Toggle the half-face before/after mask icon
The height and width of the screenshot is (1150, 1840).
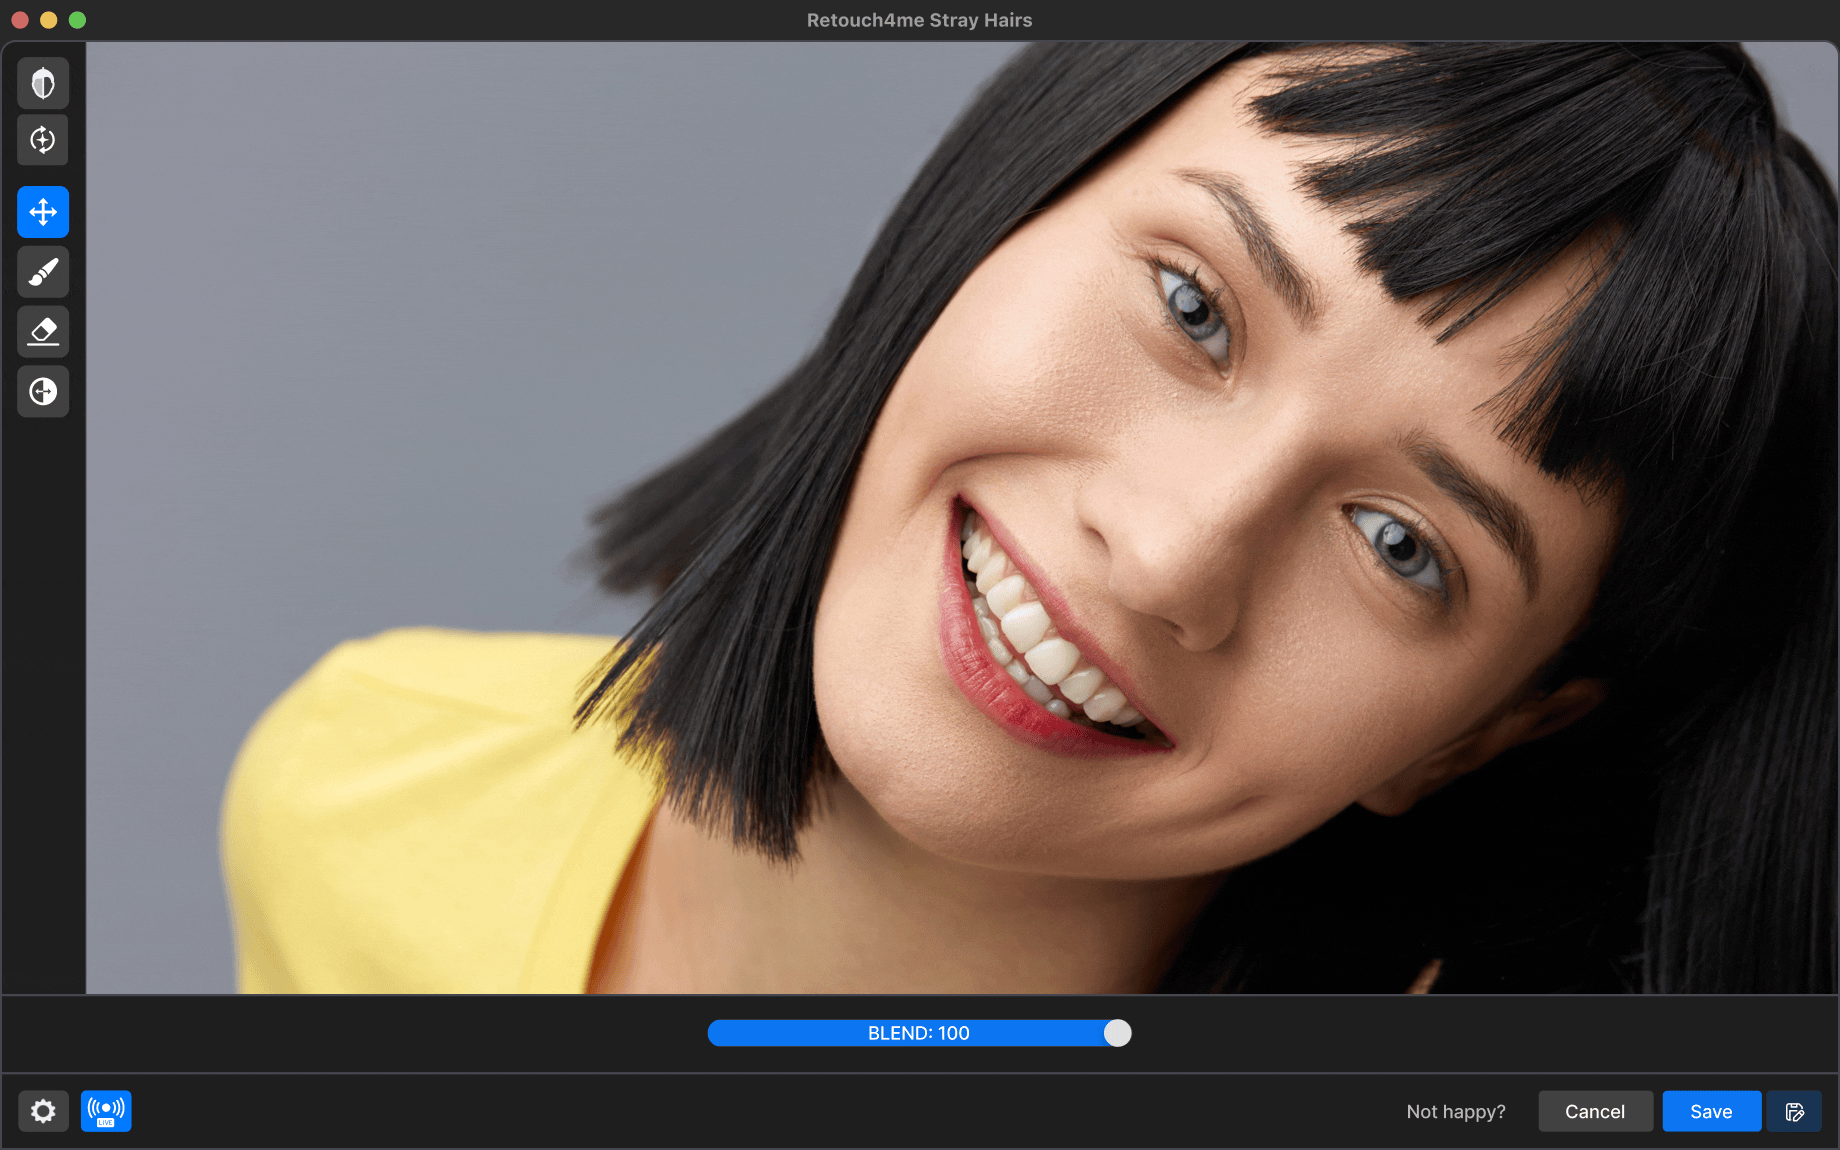(43, 83)
